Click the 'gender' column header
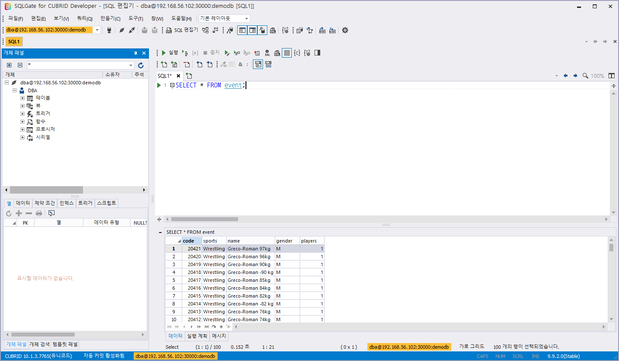Screen dimensions: 619x361 (x=287, y=241)
